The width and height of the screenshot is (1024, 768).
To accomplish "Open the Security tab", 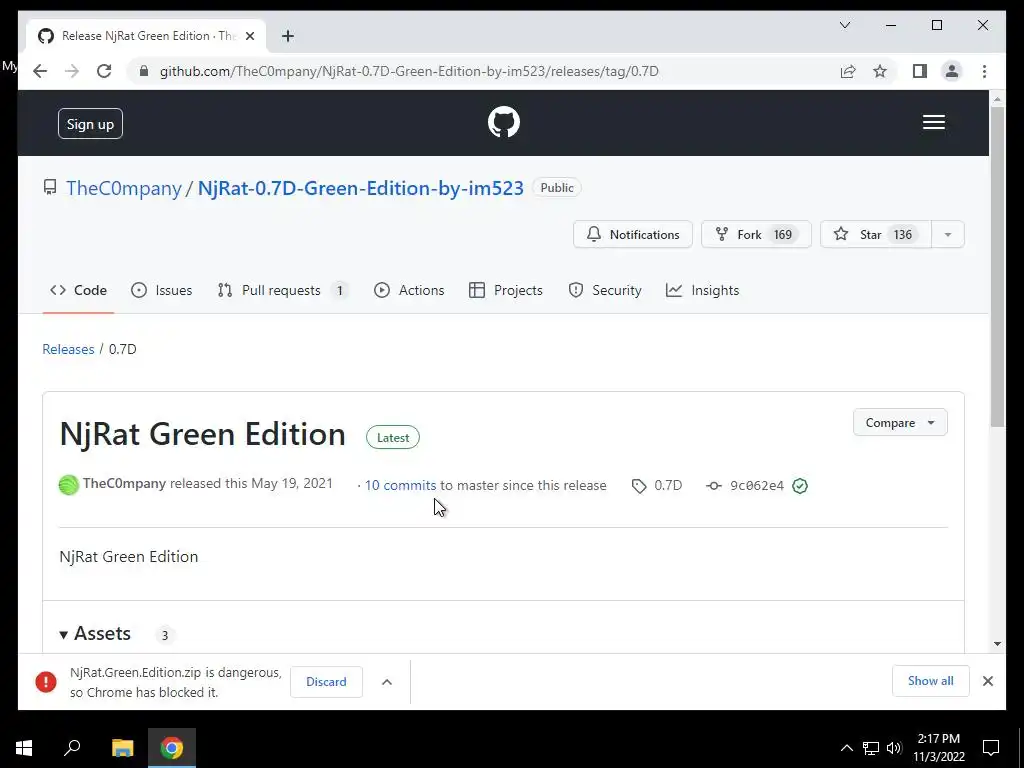I will pos(605,291).
